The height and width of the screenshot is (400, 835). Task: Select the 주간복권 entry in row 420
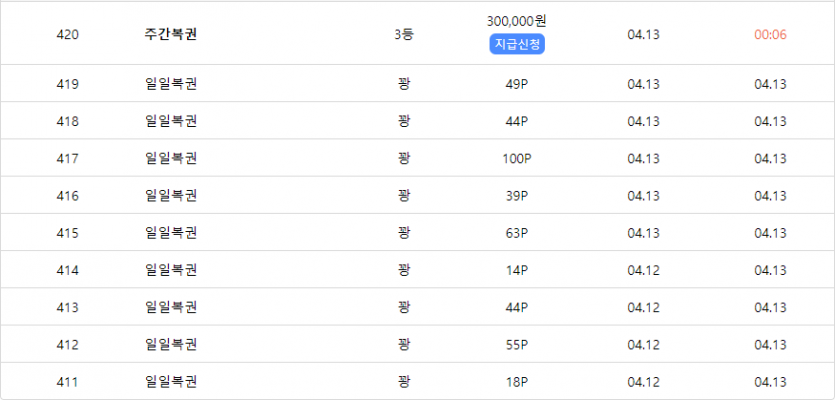coord(170,35)
